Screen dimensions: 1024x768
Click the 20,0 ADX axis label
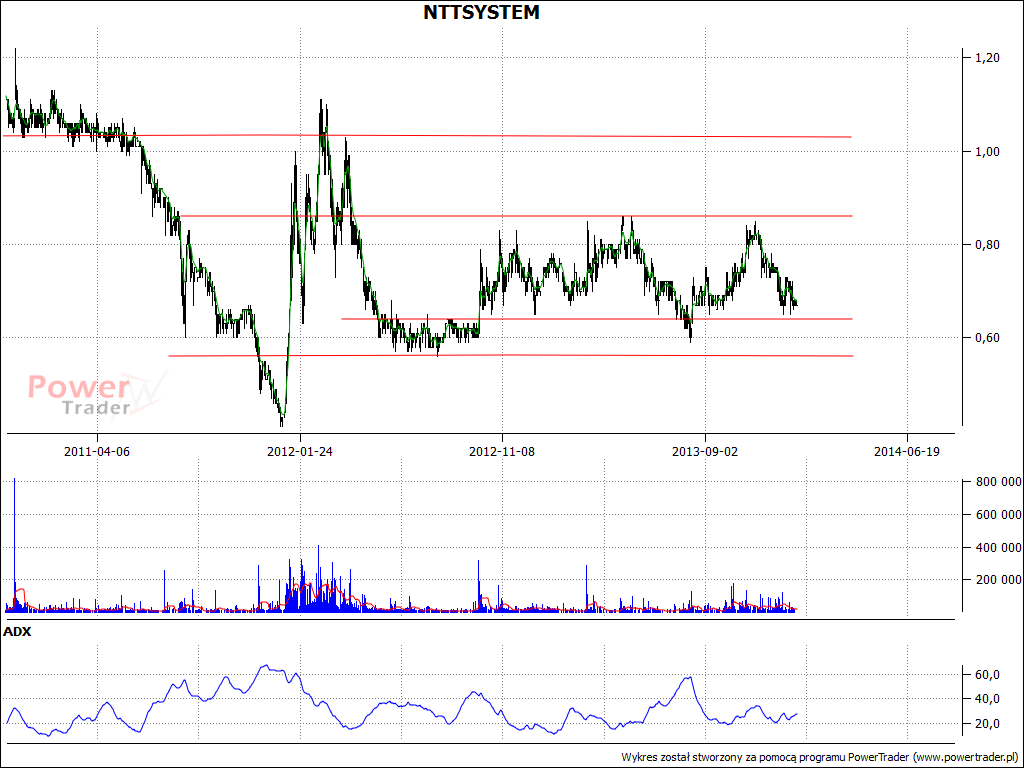coord(987,724)
